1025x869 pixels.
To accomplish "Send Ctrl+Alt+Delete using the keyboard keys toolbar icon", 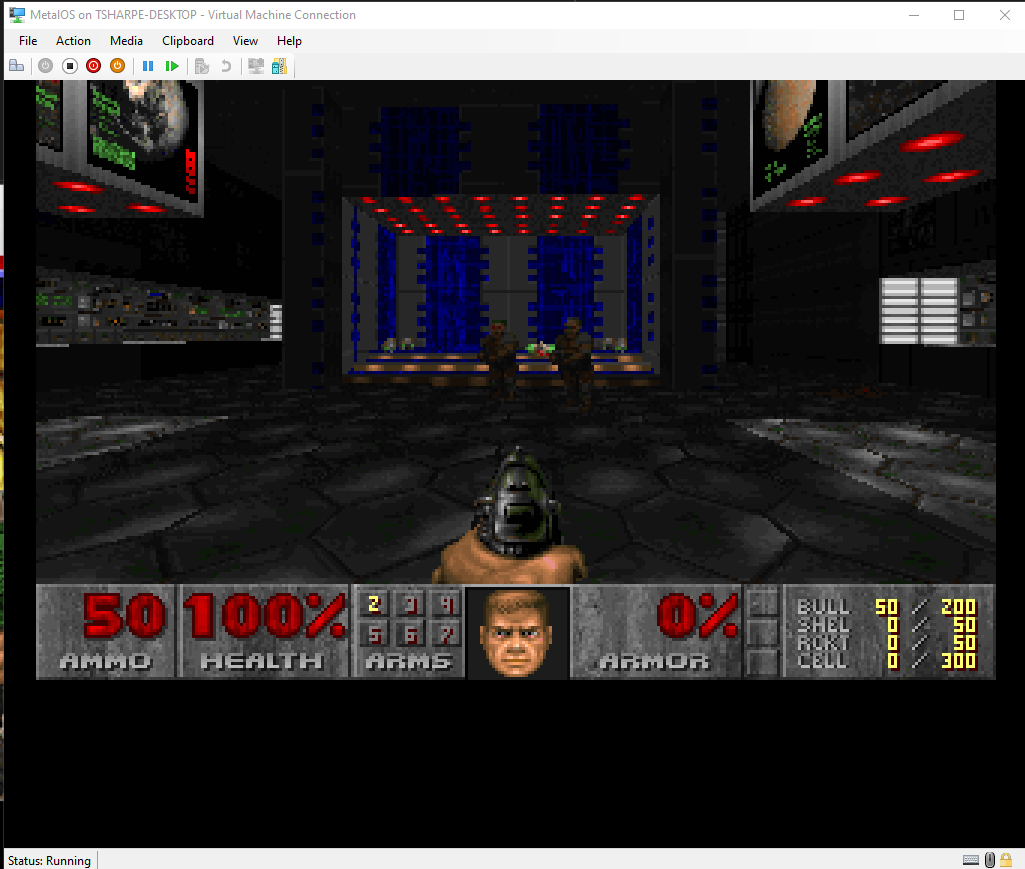I will tap(17, 66).
